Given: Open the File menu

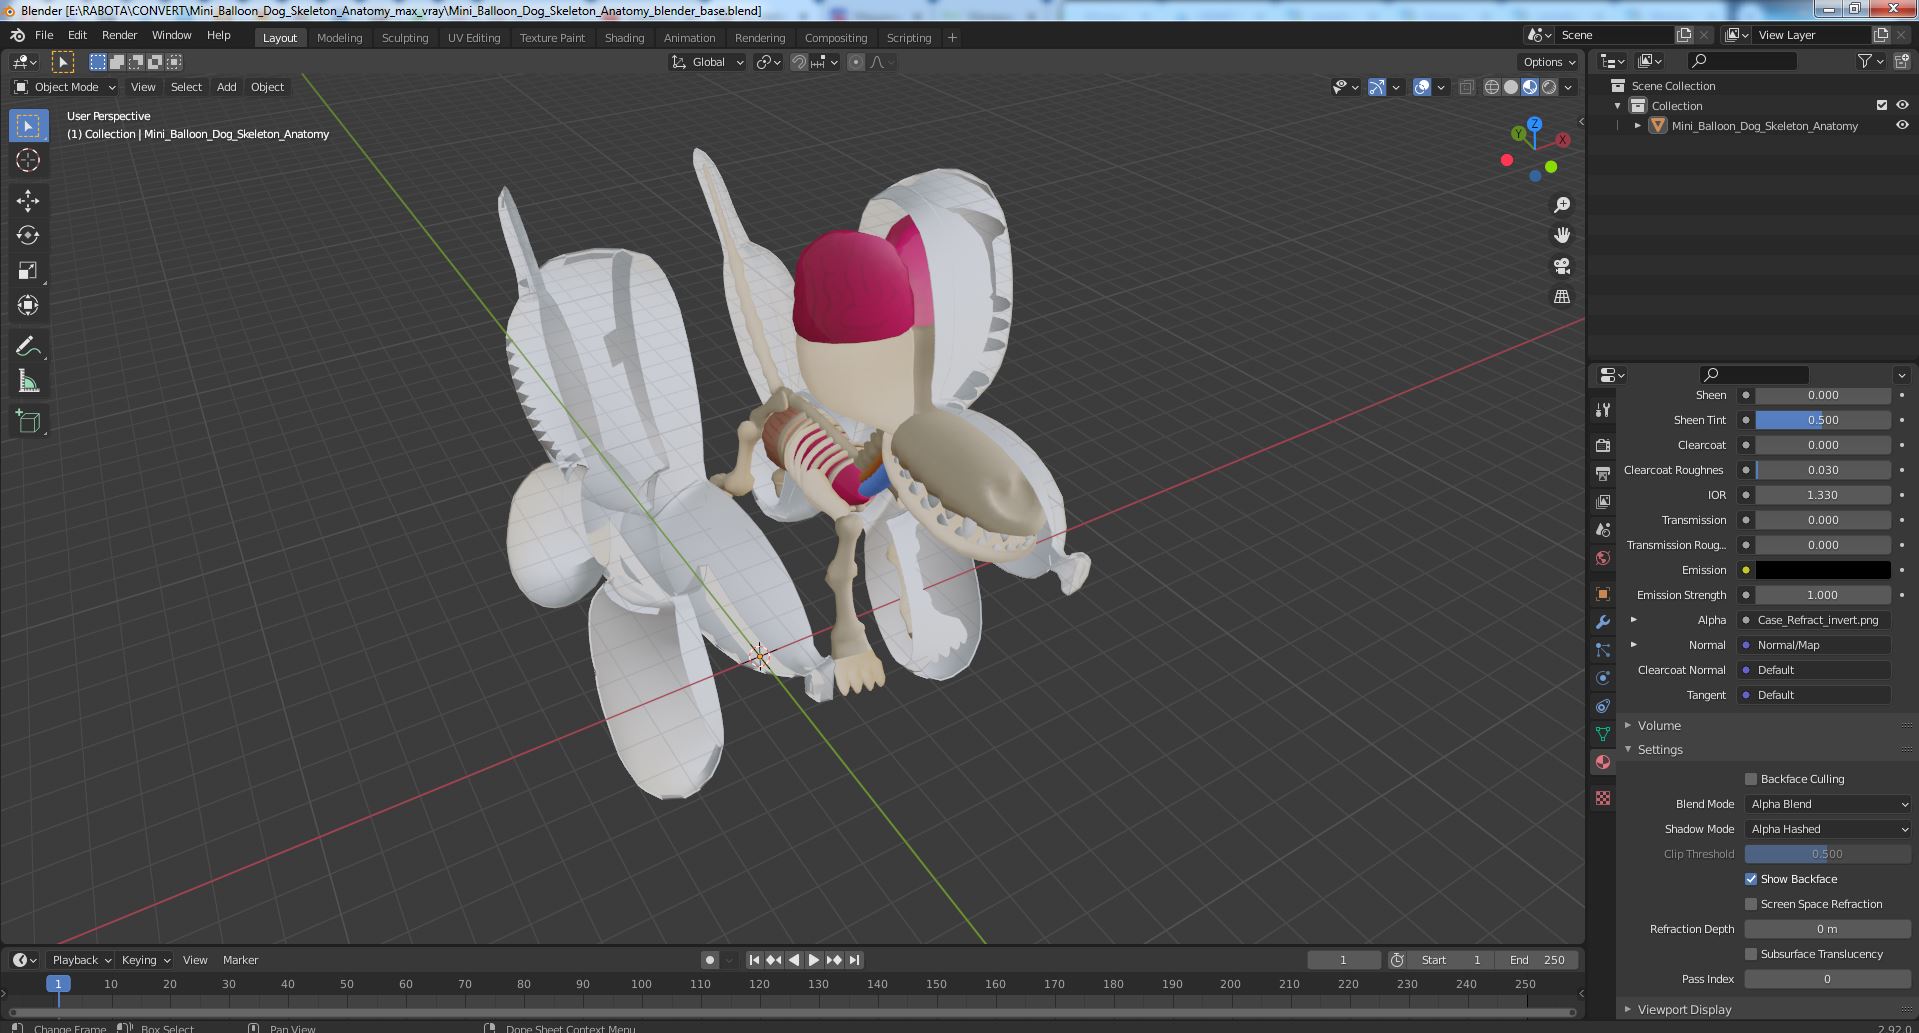Looking at the screenshot, I should [x=44, y=35].
